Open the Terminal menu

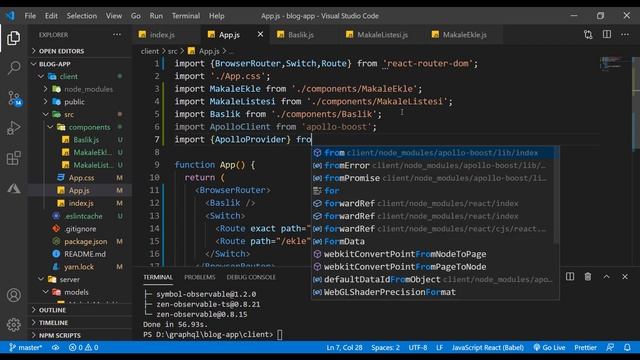coord(186,16)
